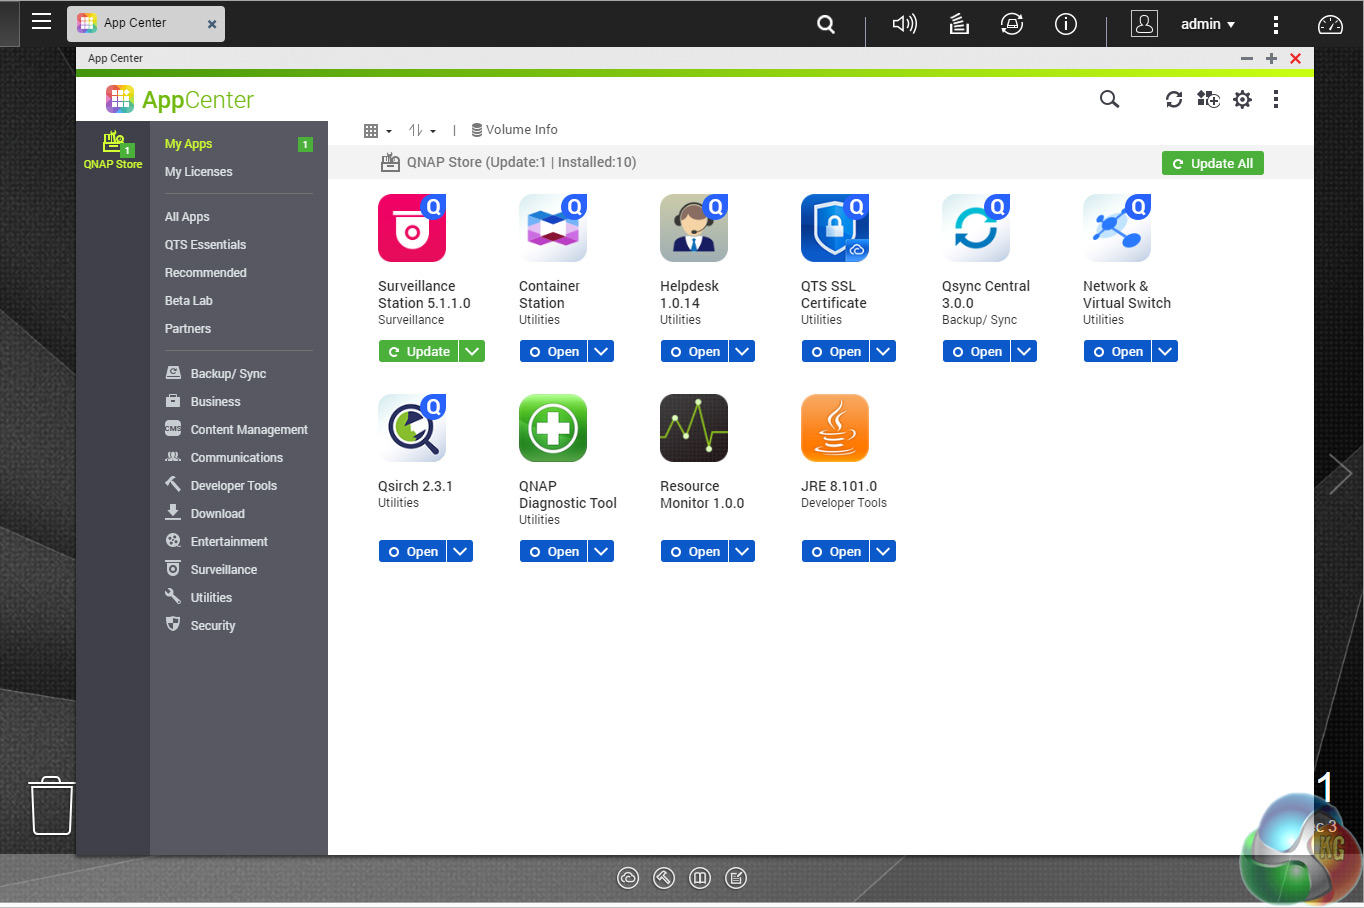Image resolution: width=1364 pixels, height=908 pixels.
Task: Select My Apps in sidebar
Action: click(188, 144)
